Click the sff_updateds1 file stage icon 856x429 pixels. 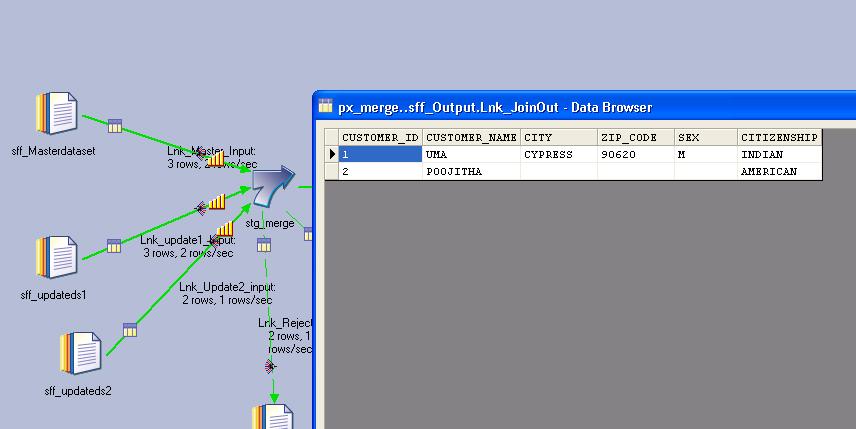56,257
